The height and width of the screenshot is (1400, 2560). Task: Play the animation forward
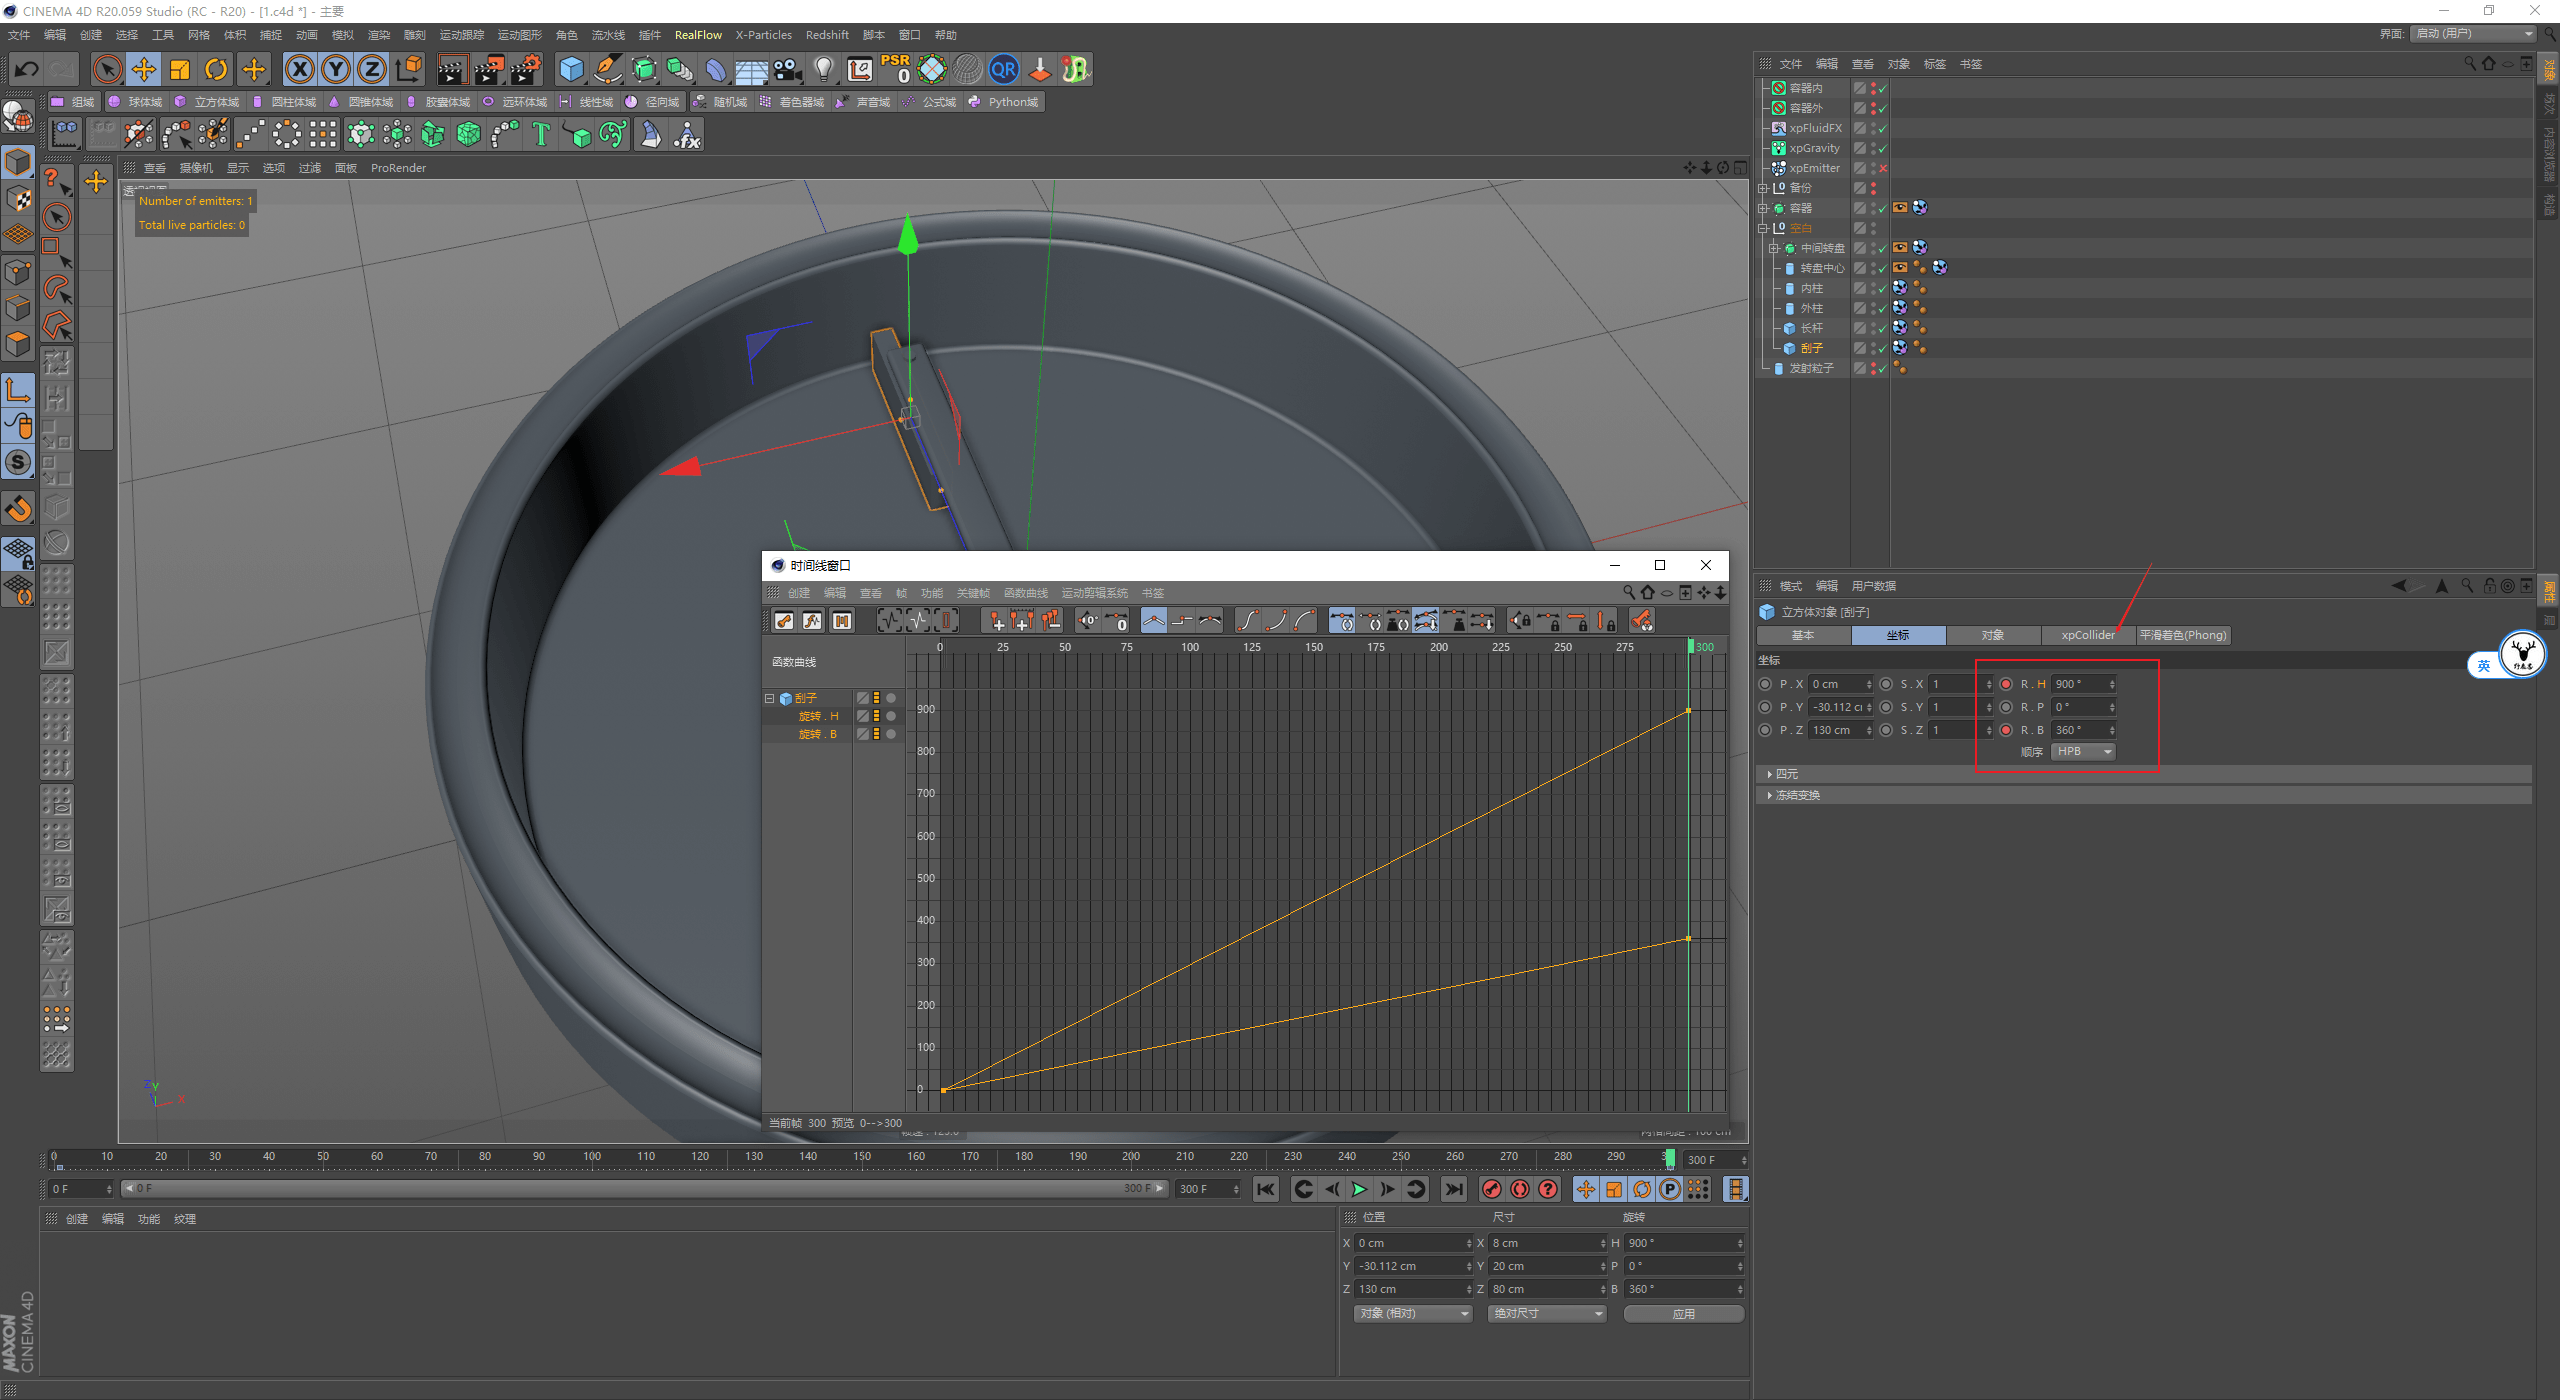1359,1189
